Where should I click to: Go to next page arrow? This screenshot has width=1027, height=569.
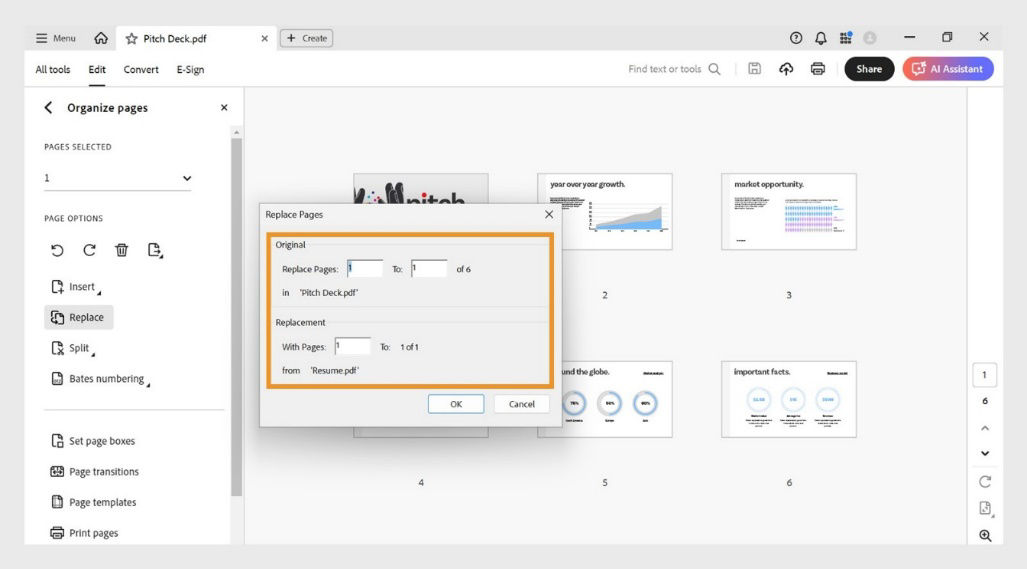click(x=985, y=453)
